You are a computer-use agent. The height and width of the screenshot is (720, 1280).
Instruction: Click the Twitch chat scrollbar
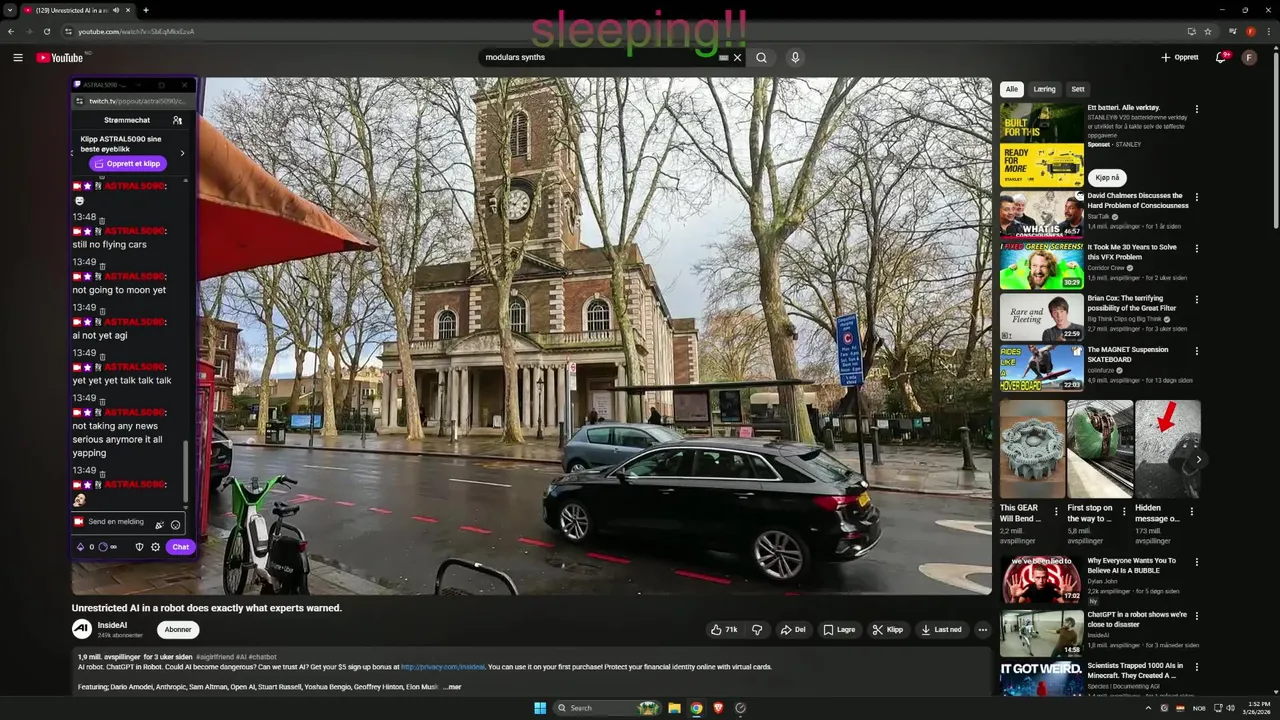click(x=186, y=470)
